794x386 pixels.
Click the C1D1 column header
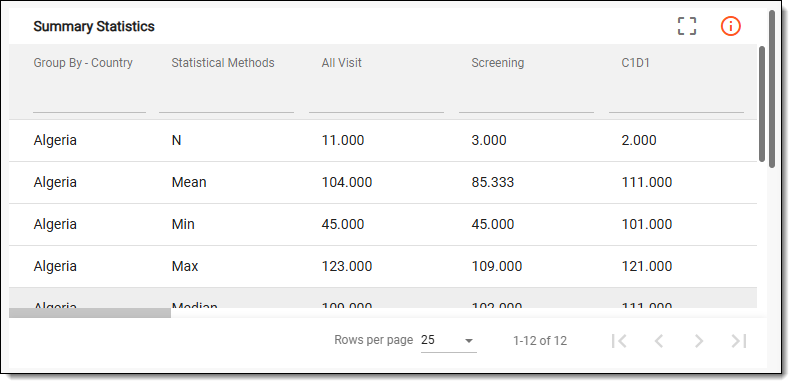[636, 63]
